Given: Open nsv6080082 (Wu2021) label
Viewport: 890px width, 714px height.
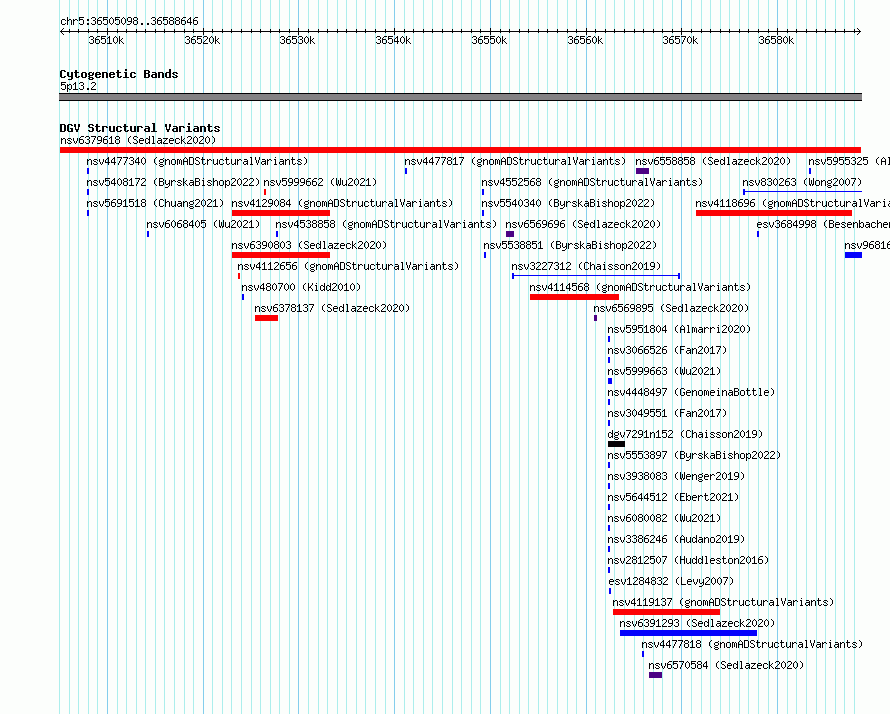Looking at the screenshot, I should coord(664,518).
